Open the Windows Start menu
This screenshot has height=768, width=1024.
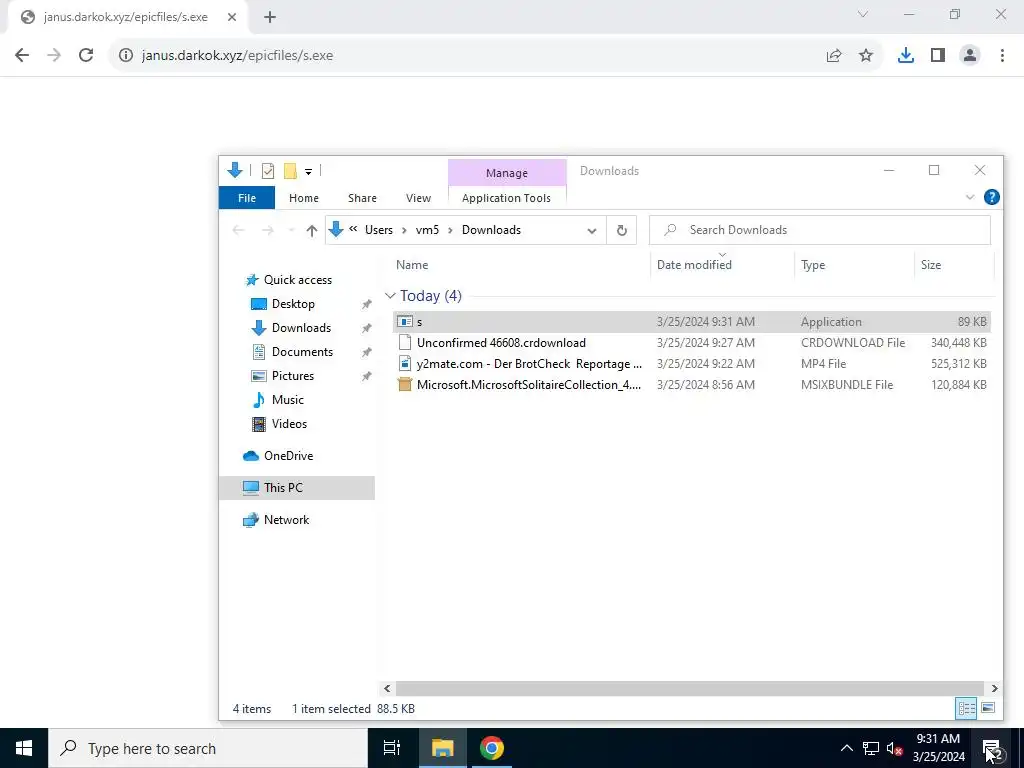[24, 748]
